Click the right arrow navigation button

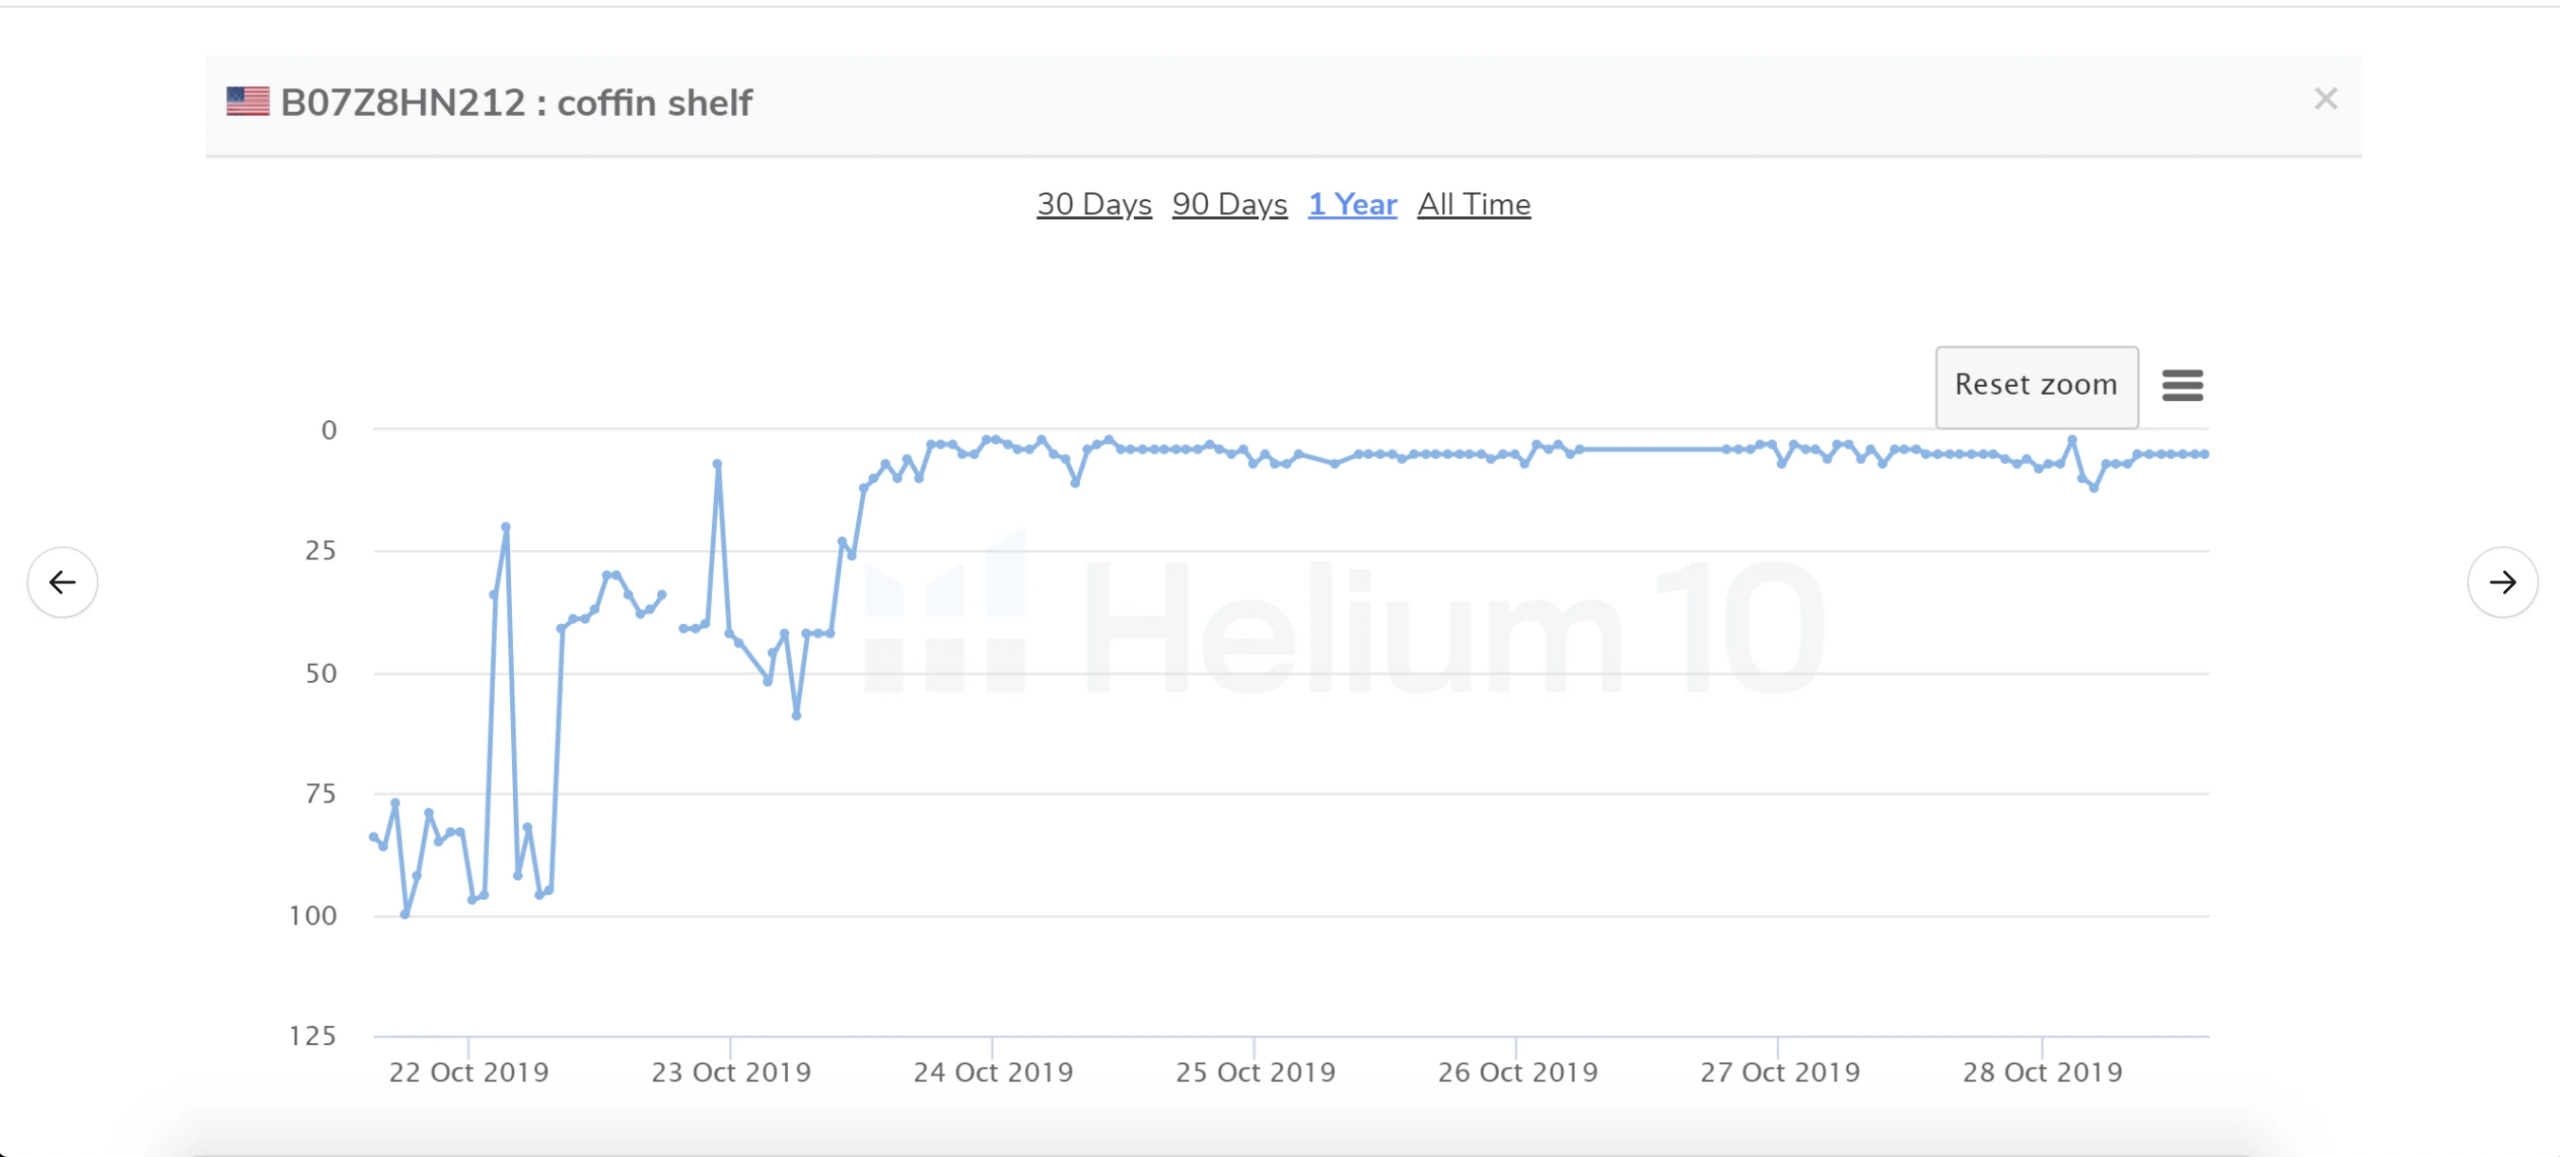2502,582
